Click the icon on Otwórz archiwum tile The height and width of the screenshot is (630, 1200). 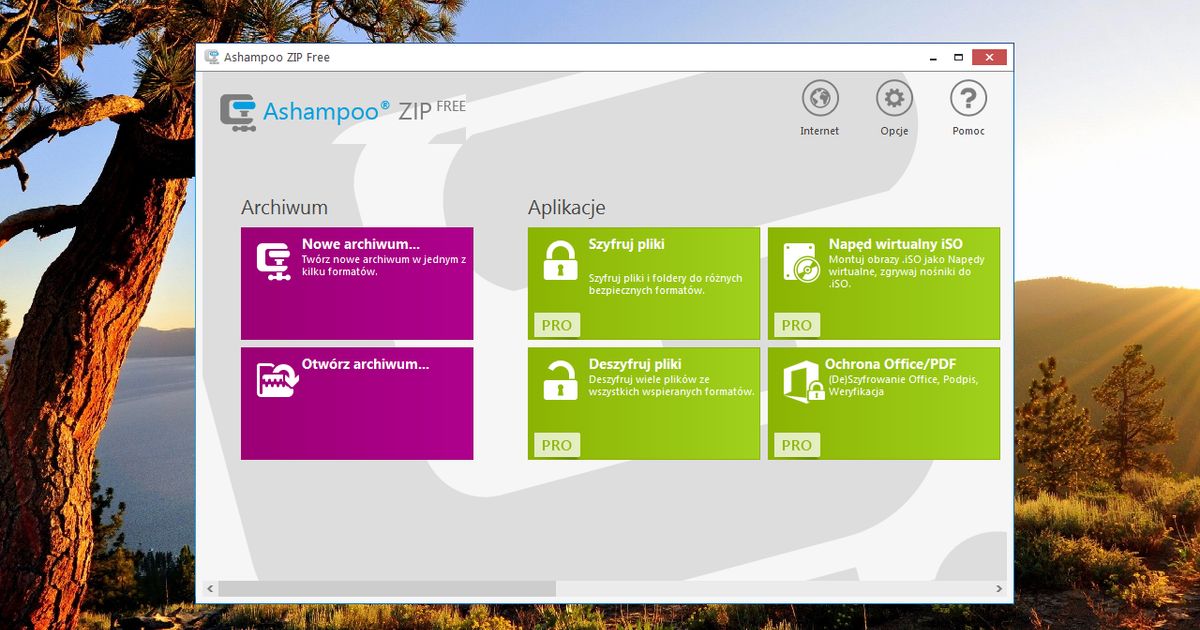tap(276, 379)
